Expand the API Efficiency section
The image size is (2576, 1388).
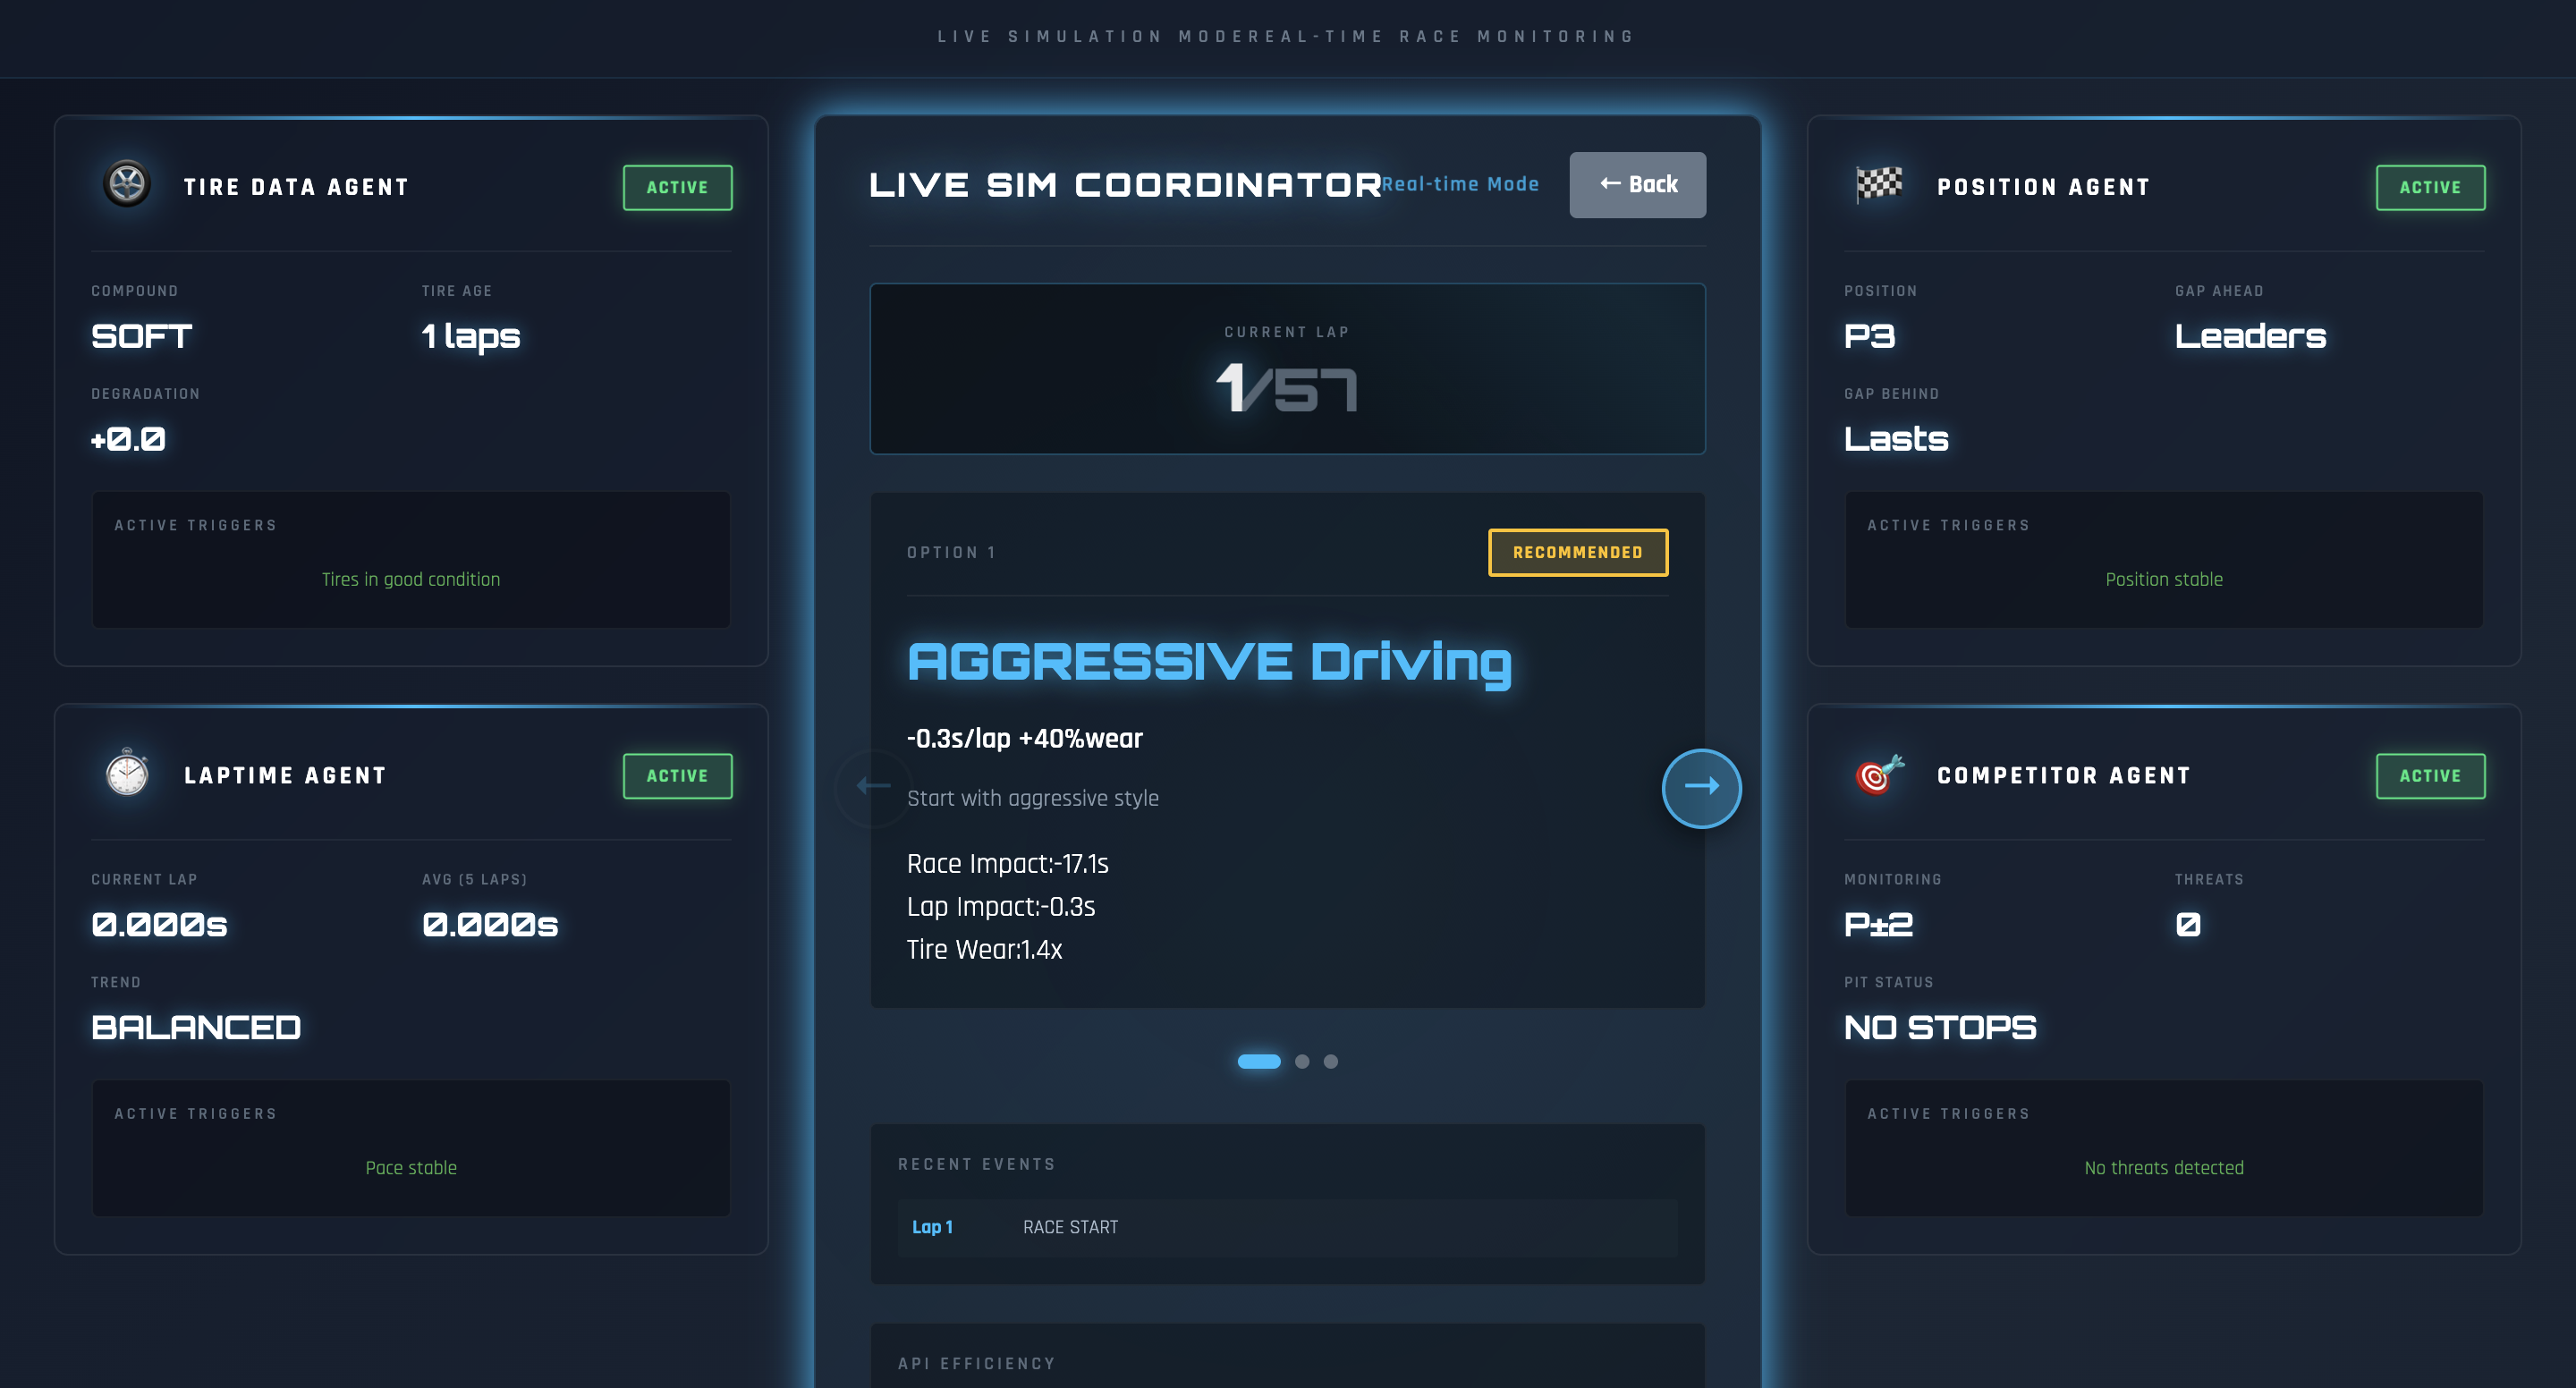click(x=977, y=1363)
